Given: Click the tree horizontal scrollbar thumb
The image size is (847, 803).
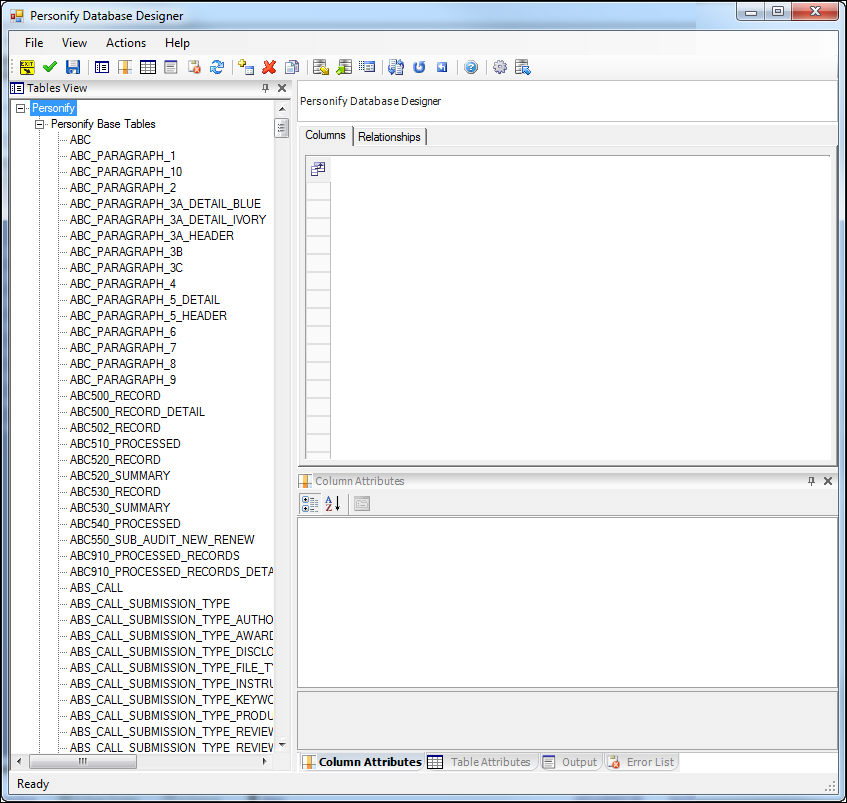Looking at the screenshot, I should point(83,761).
